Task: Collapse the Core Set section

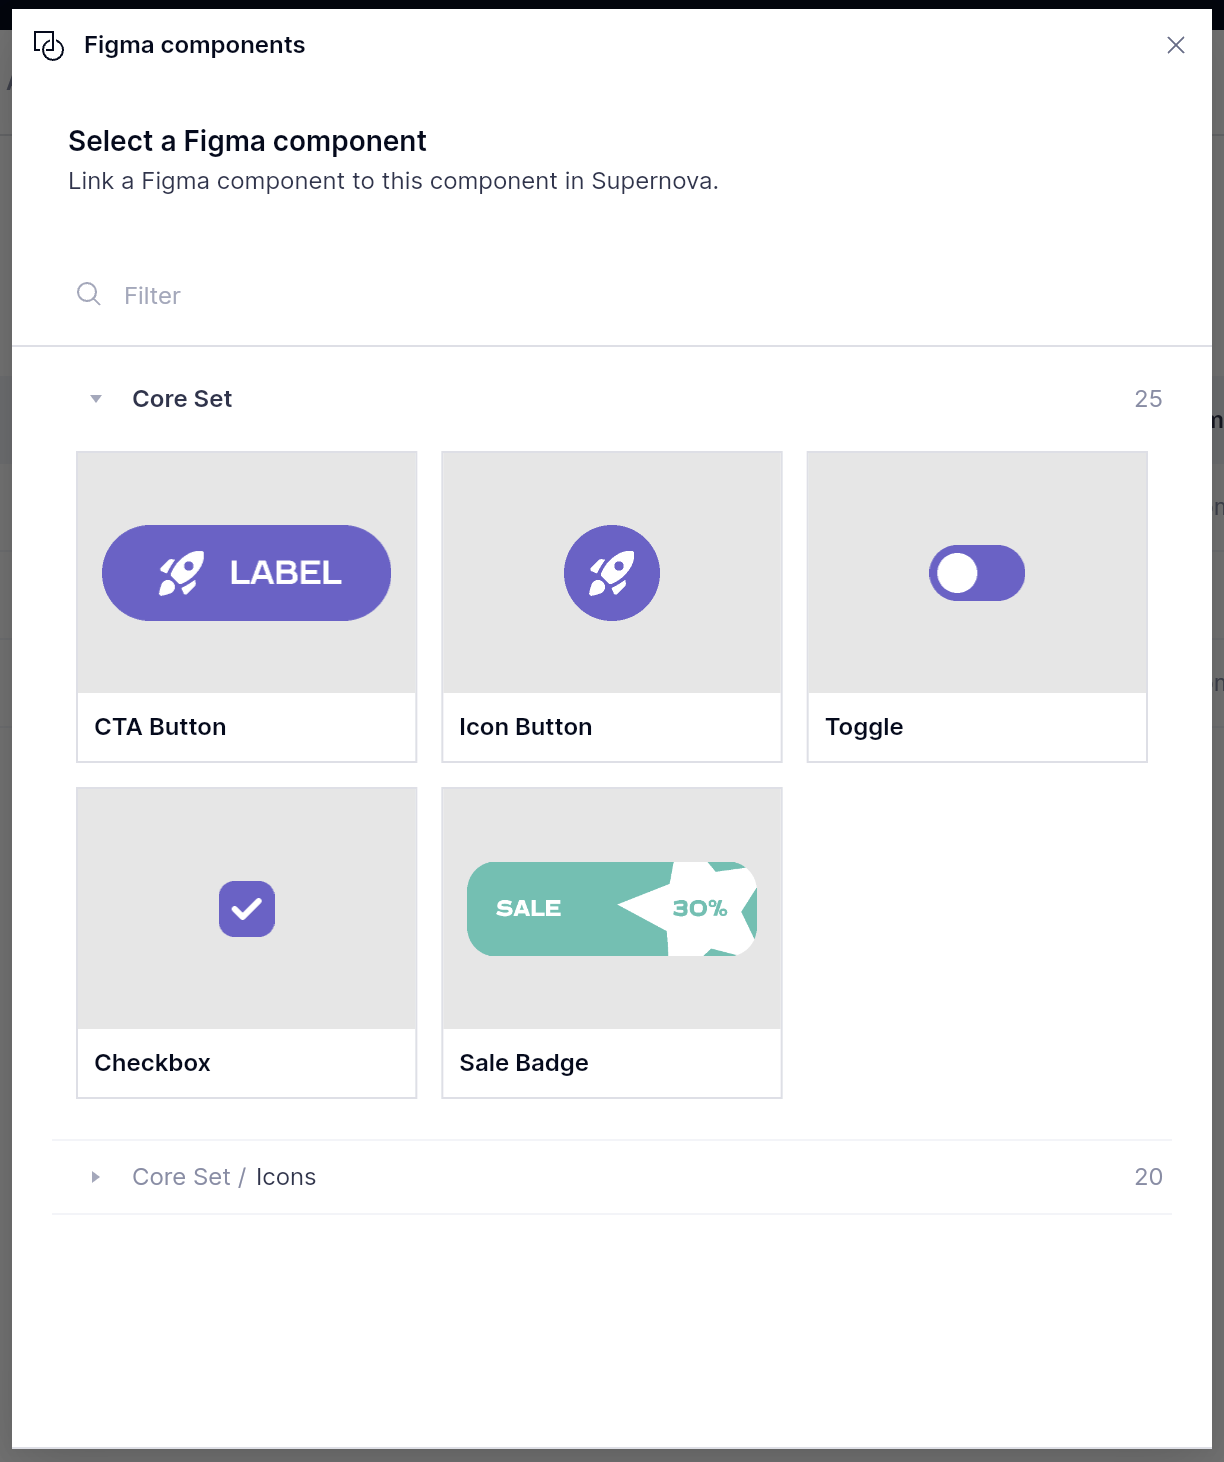Action: click(x=96, y=399)
